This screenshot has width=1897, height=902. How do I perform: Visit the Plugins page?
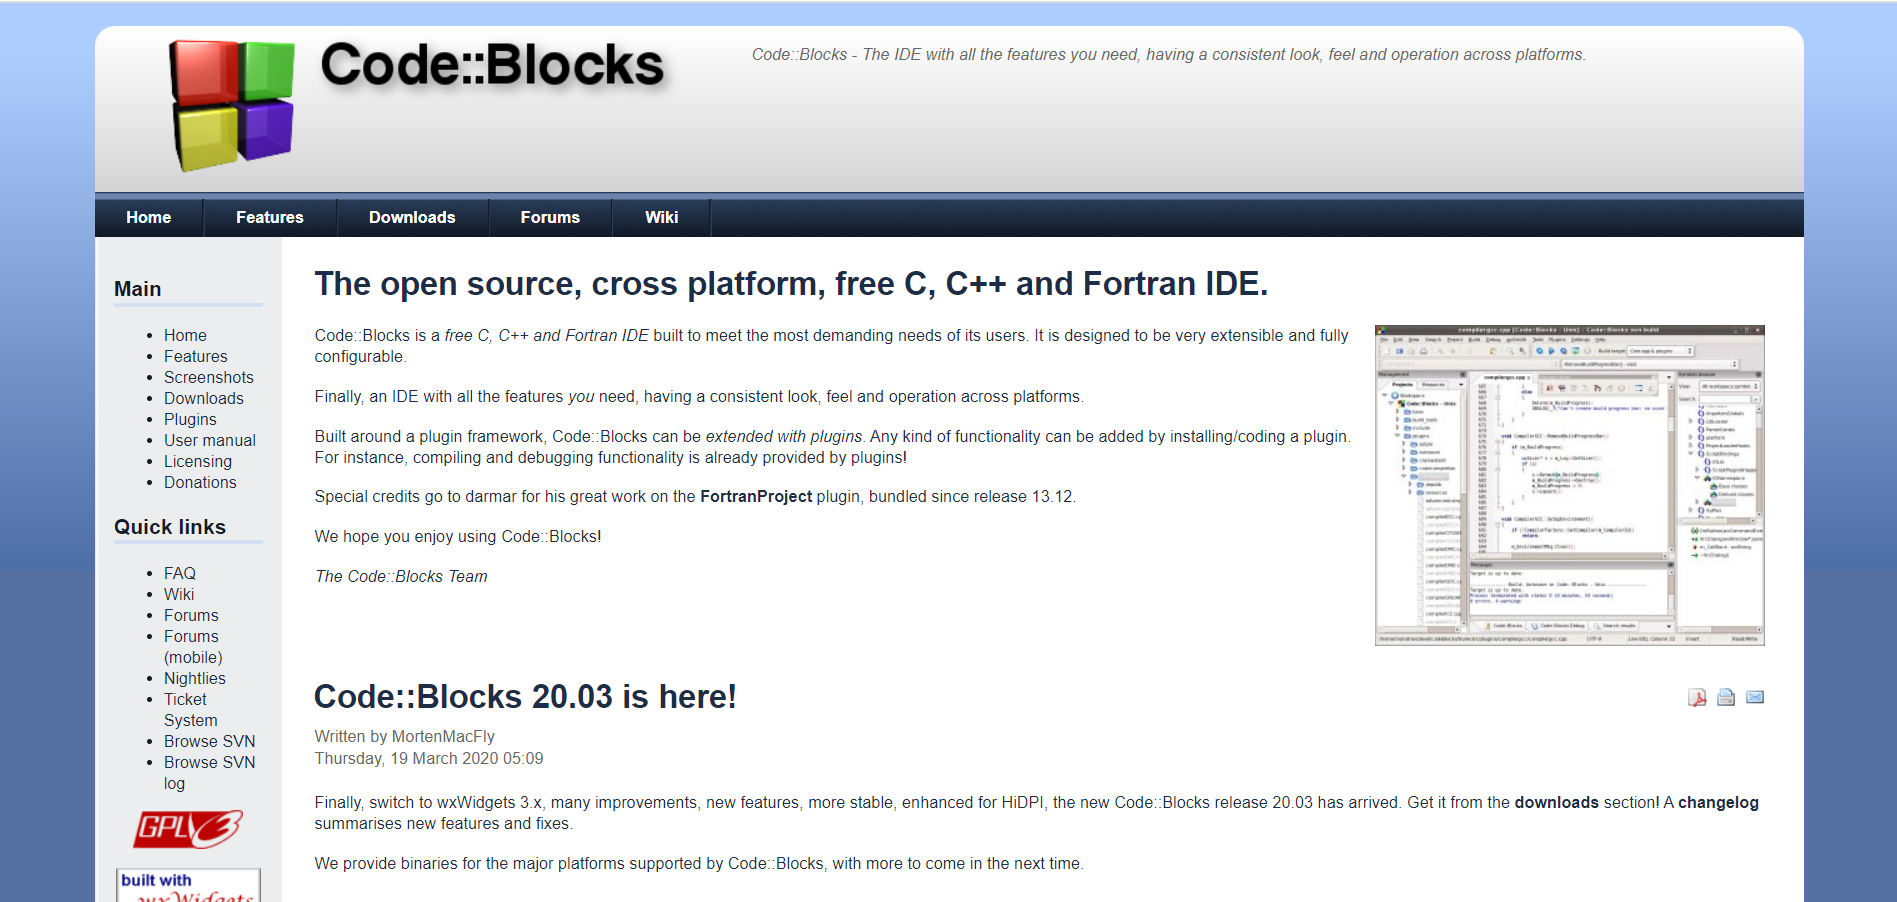[x=190, y=419]
